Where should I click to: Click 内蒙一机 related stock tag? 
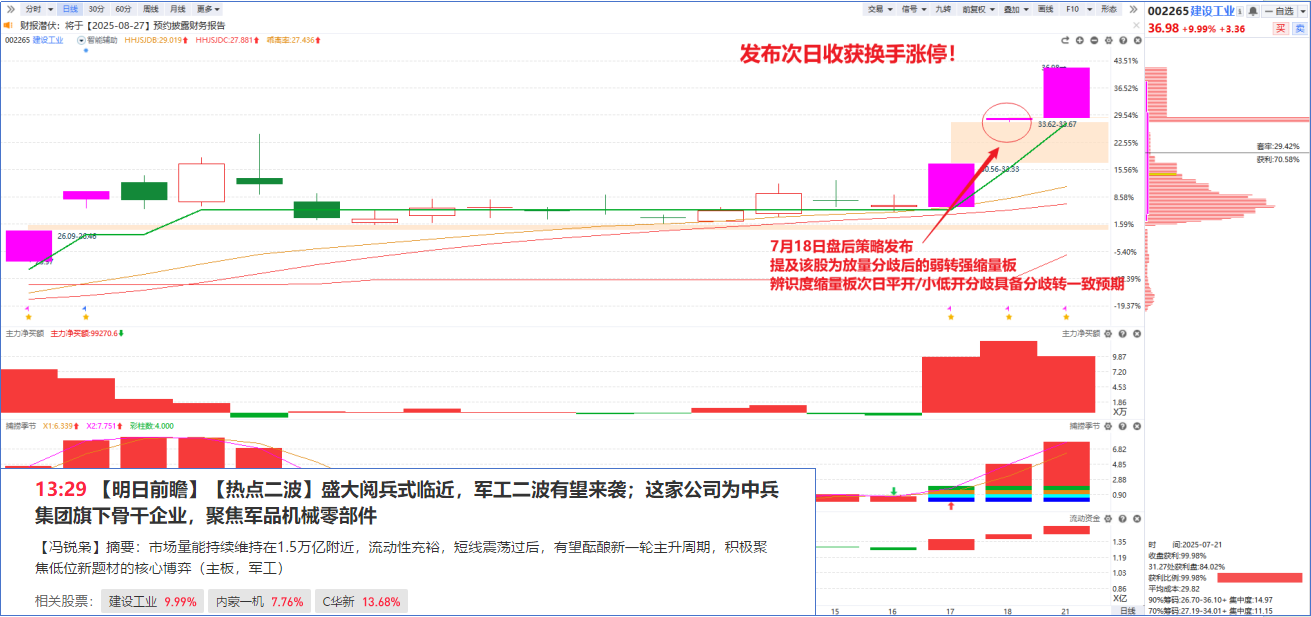pos(255,602)
